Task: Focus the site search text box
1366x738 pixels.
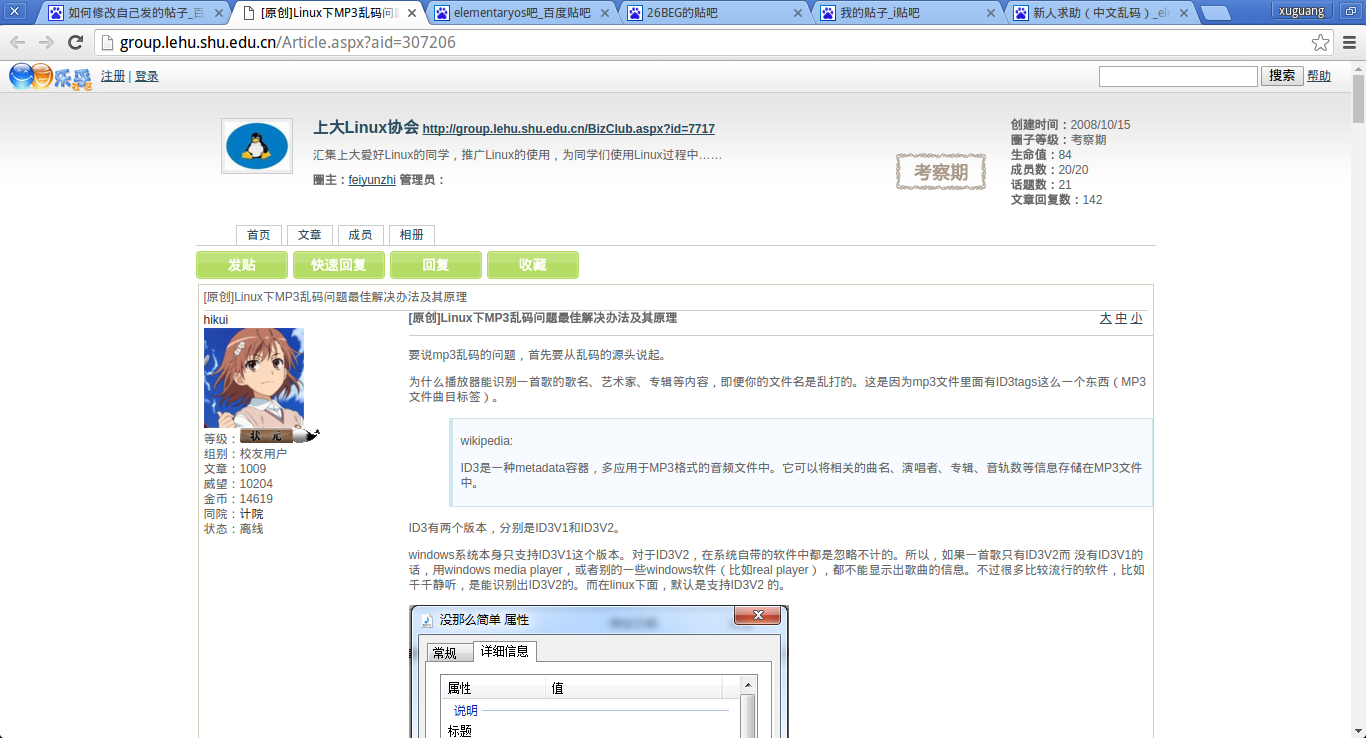Action: [1178, 76]
